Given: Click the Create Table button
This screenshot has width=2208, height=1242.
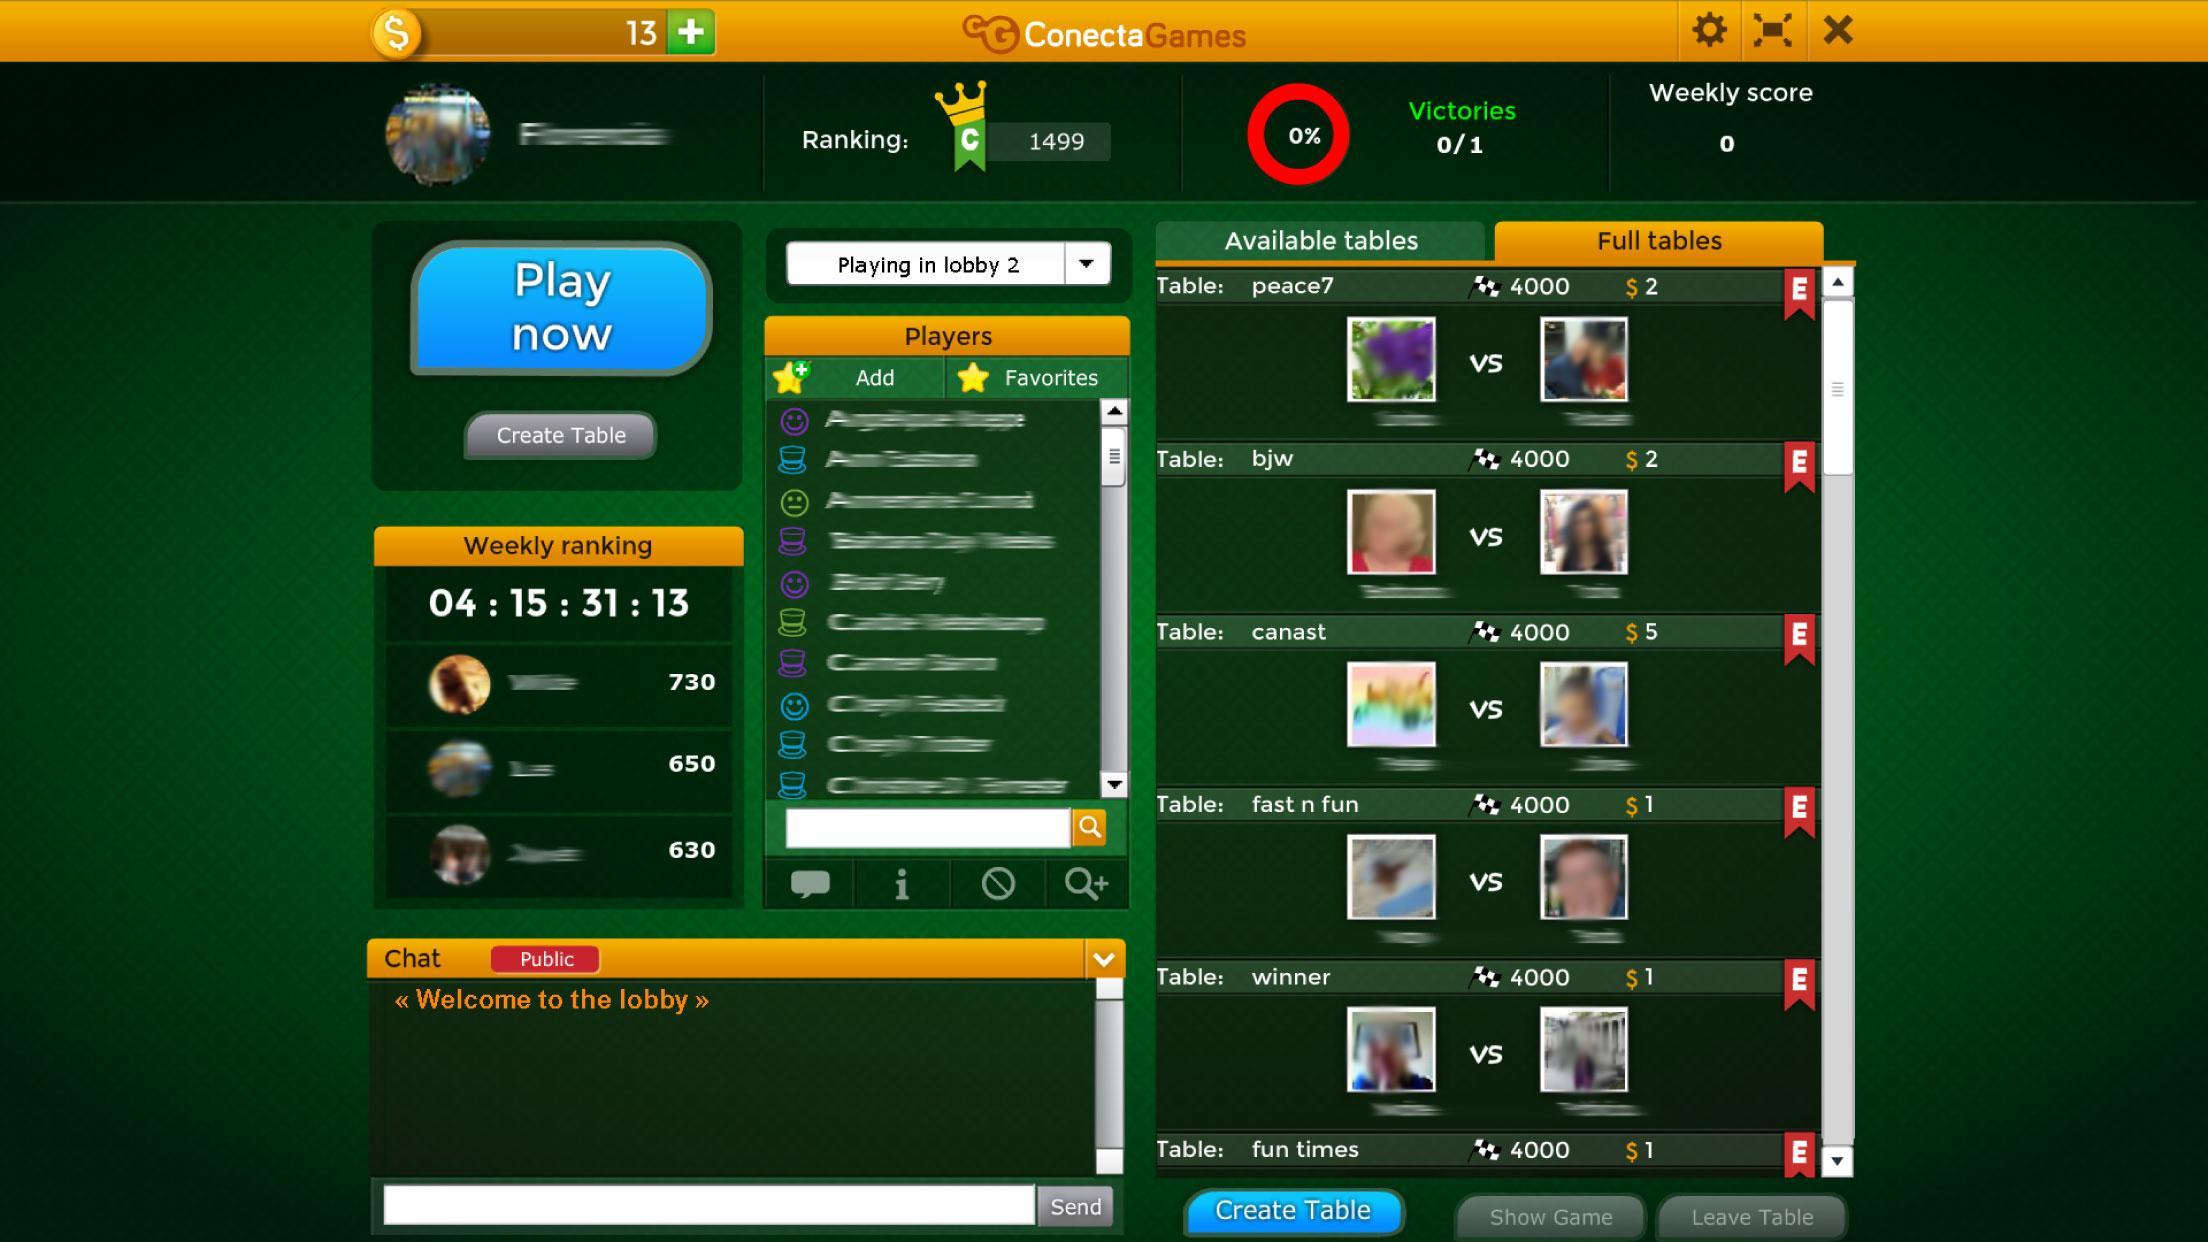Looking at the screenshot, I should coord(1294,1209).
